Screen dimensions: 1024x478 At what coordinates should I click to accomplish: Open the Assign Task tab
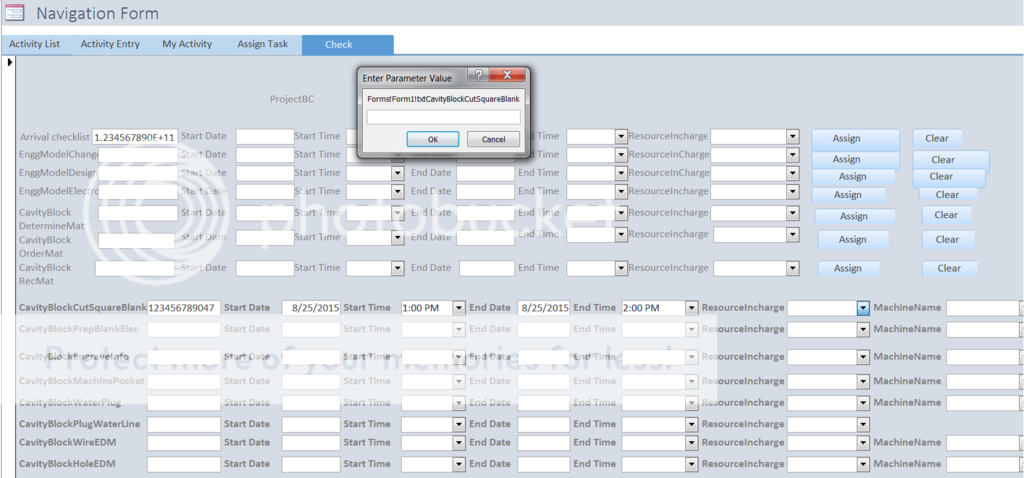[x=262, y=44]
